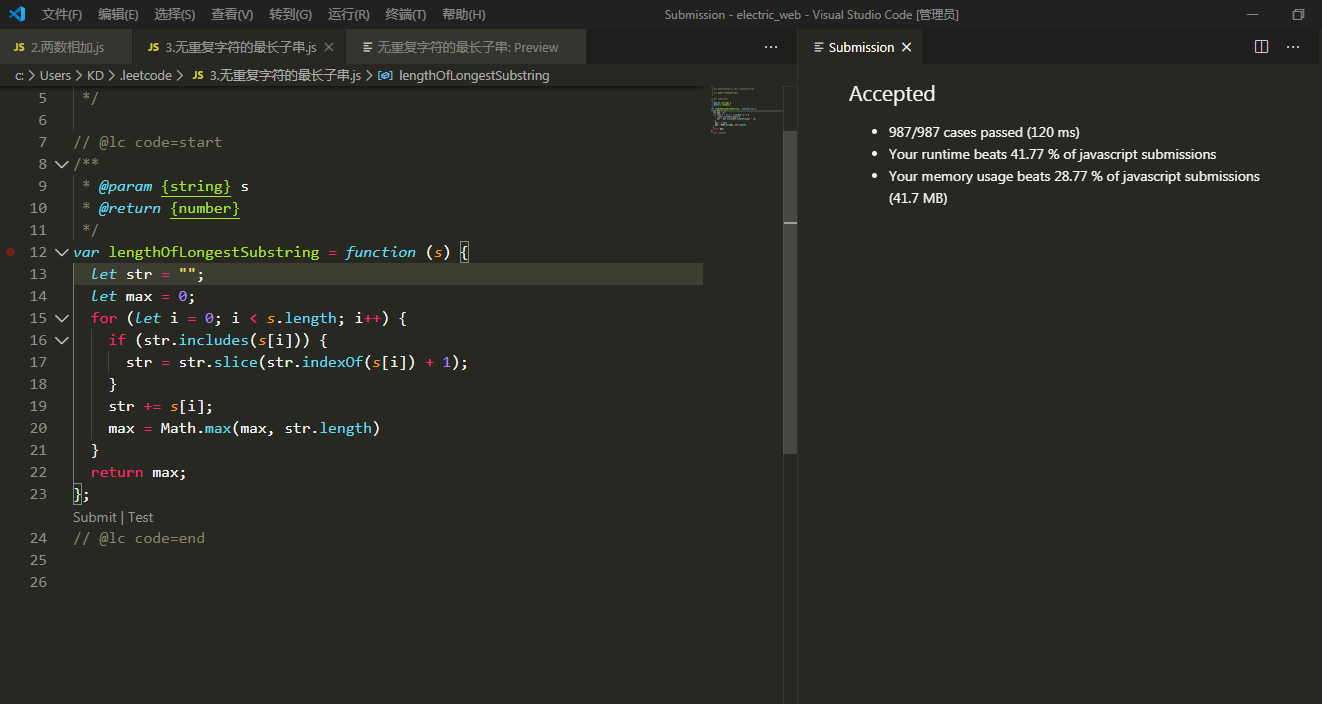The image size is (1322, 704).
Task: Click the Submit code lens link
Action: click(95, 517)
